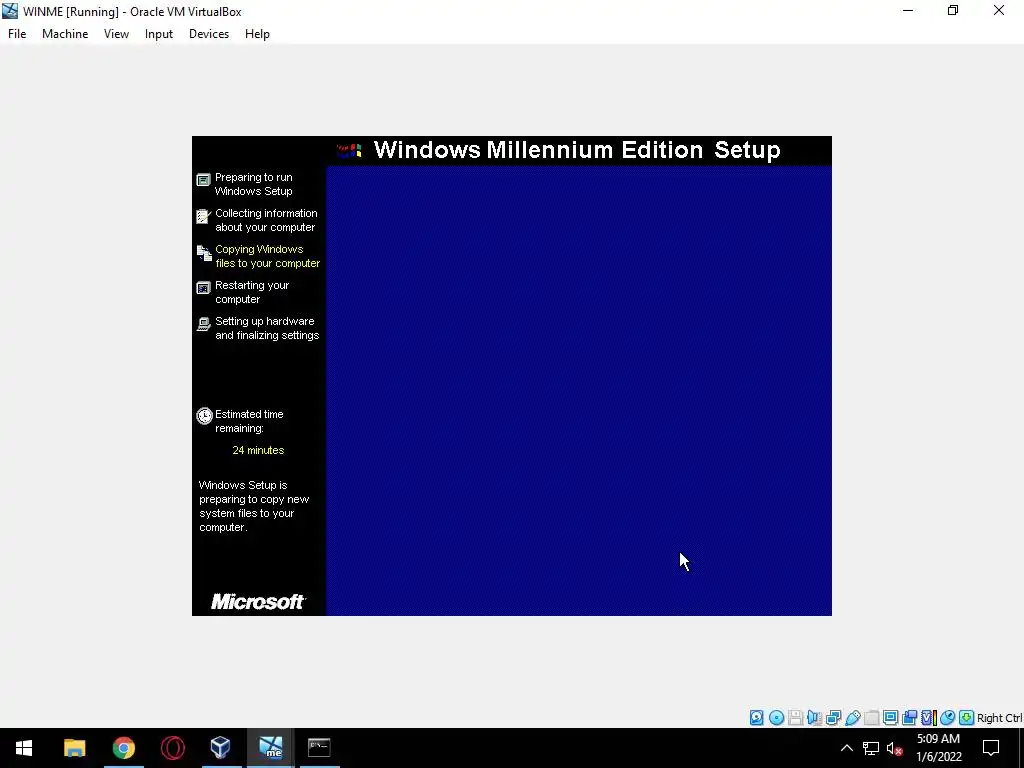Click the "Windows Millennium Edition Setup" heading
Viewport: 1024px width, 768px height.
pyautogui.click(x=577, y=150)
